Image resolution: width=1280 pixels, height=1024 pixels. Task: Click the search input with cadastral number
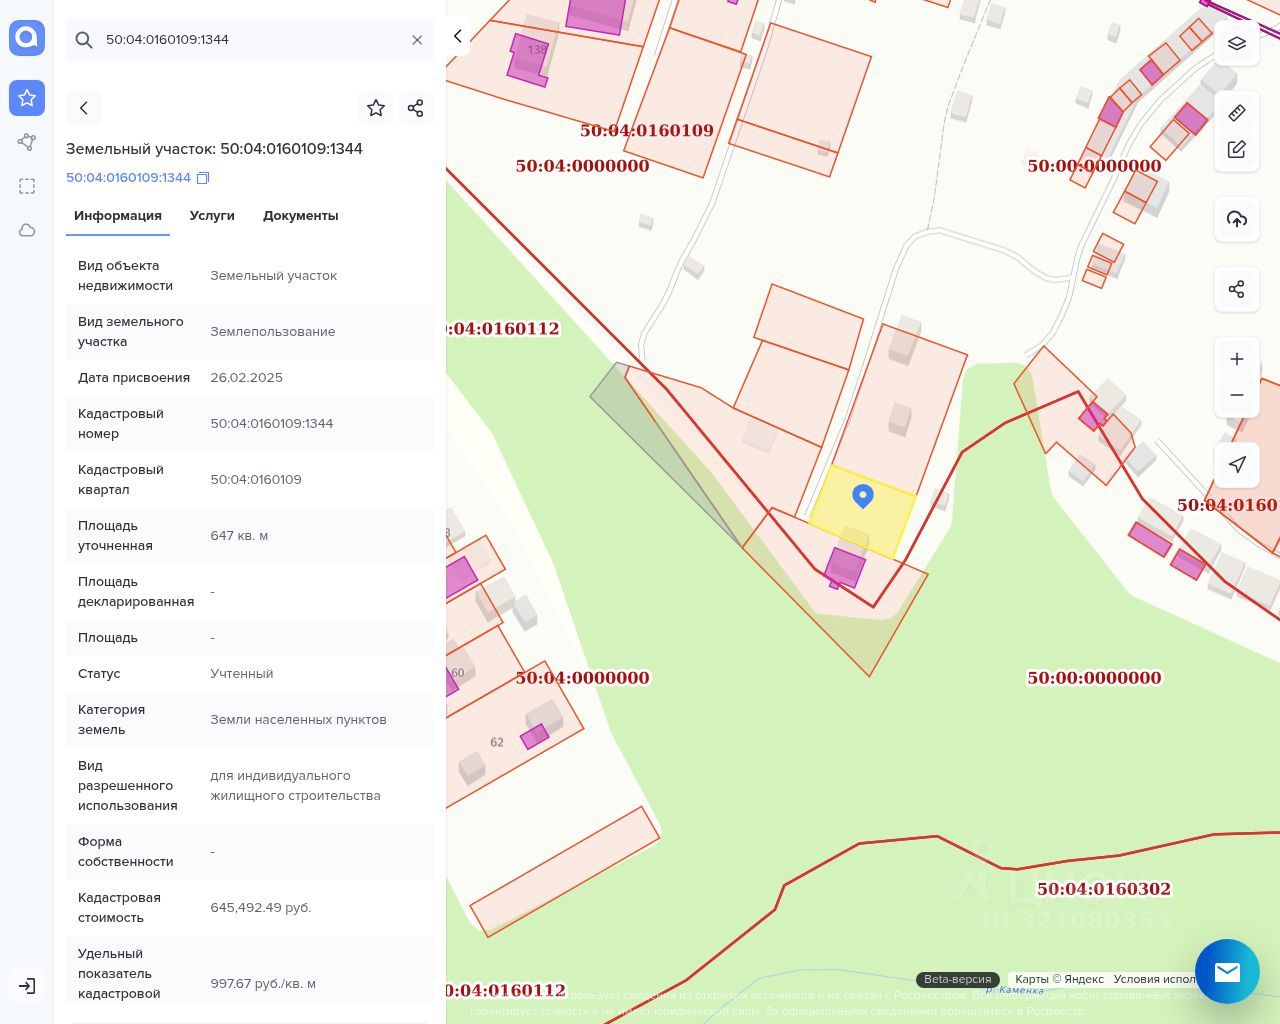coord(250,40)
